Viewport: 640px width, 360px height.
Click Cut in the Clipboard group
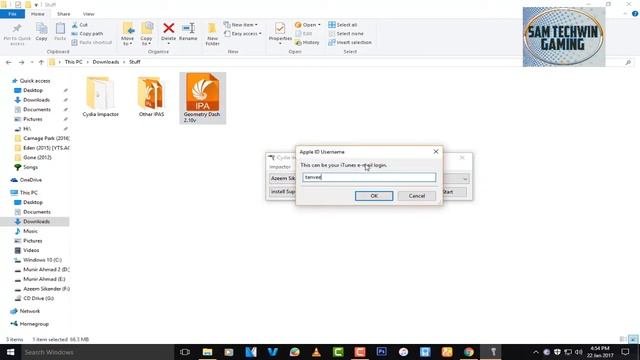80,25
